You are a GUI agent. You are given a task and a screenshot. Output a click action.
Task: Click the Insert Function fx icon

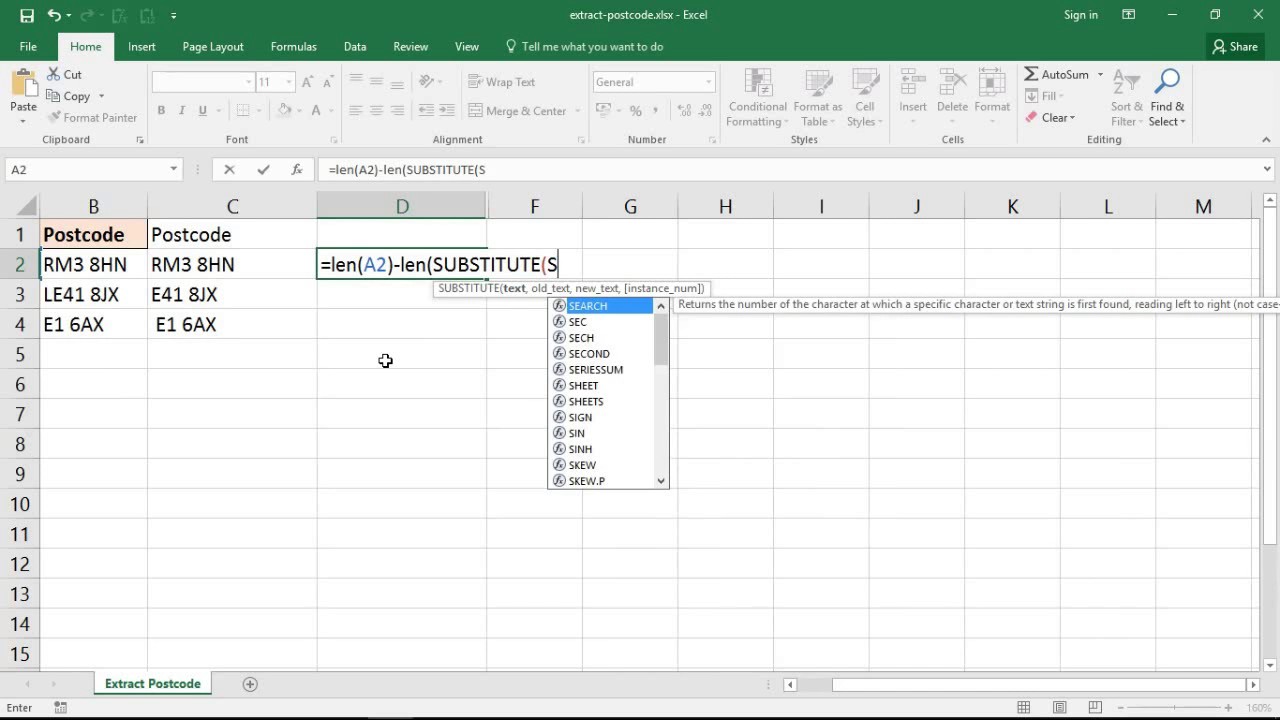coord(297,170)
